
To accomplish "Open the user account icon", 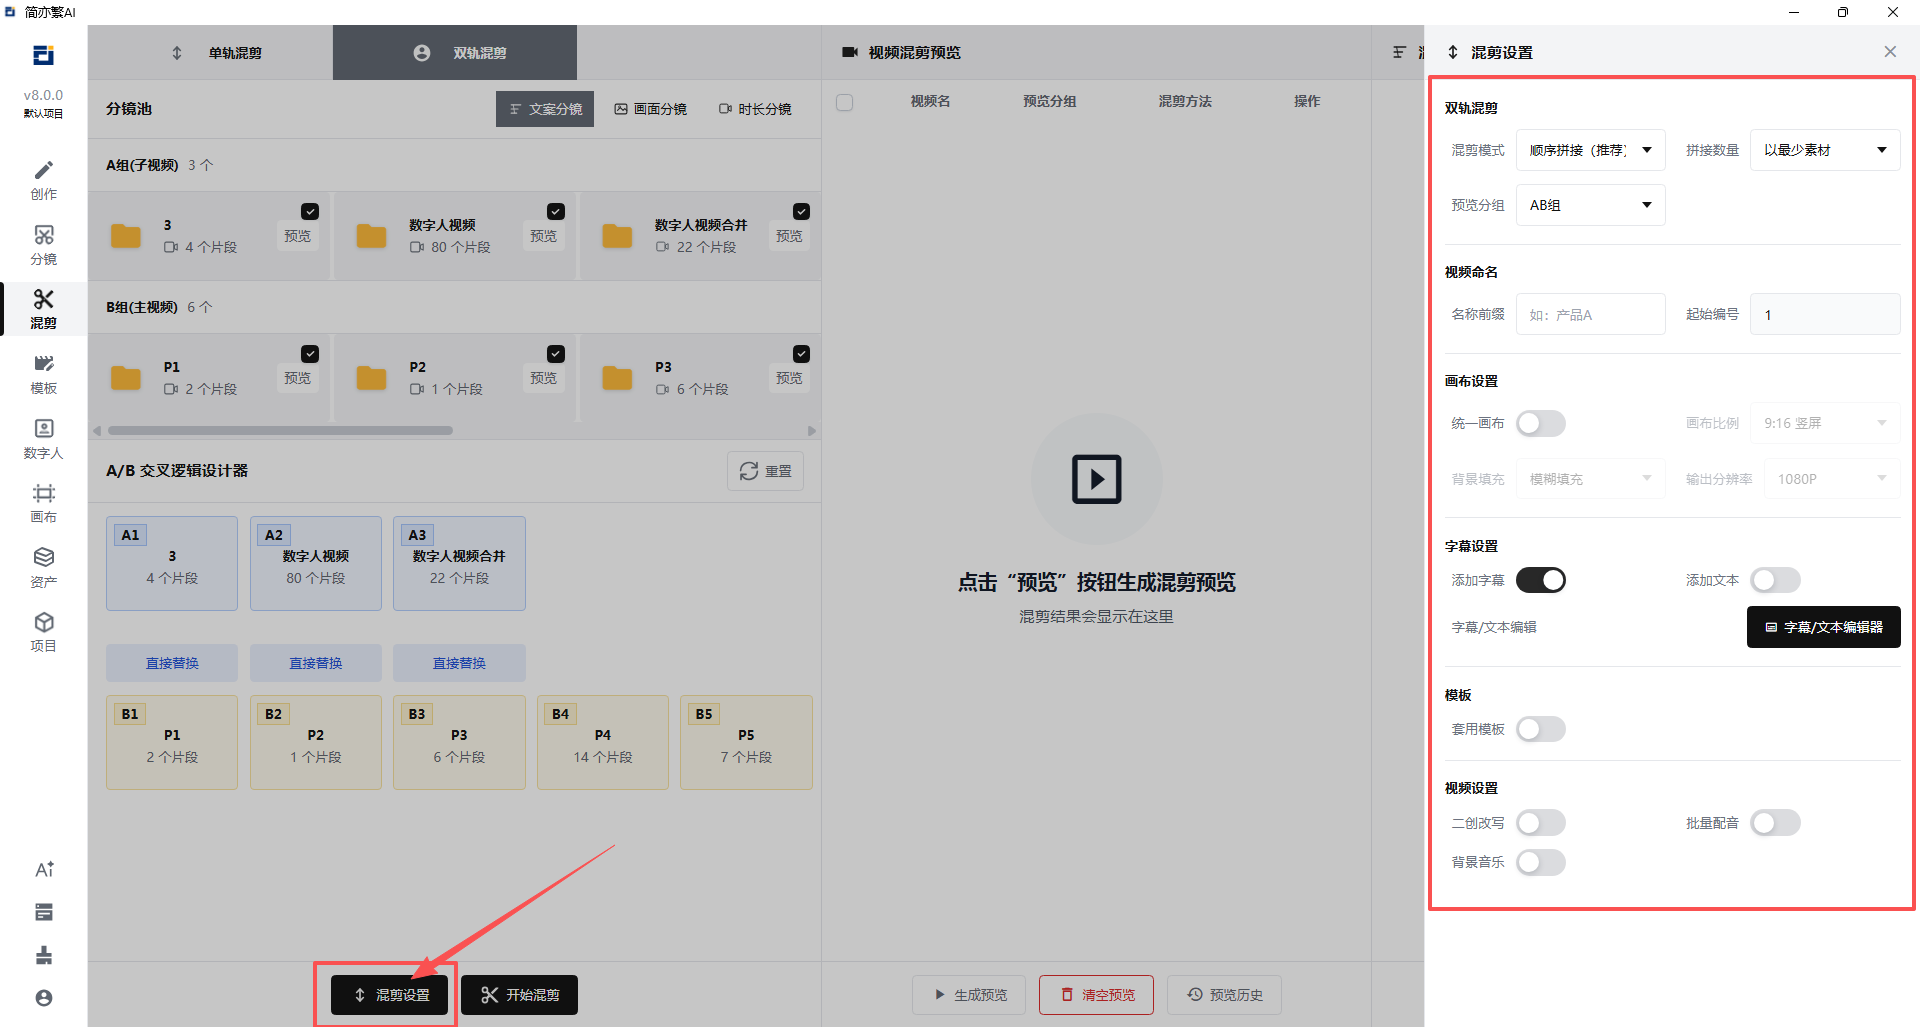I will [x=44, y=998].
